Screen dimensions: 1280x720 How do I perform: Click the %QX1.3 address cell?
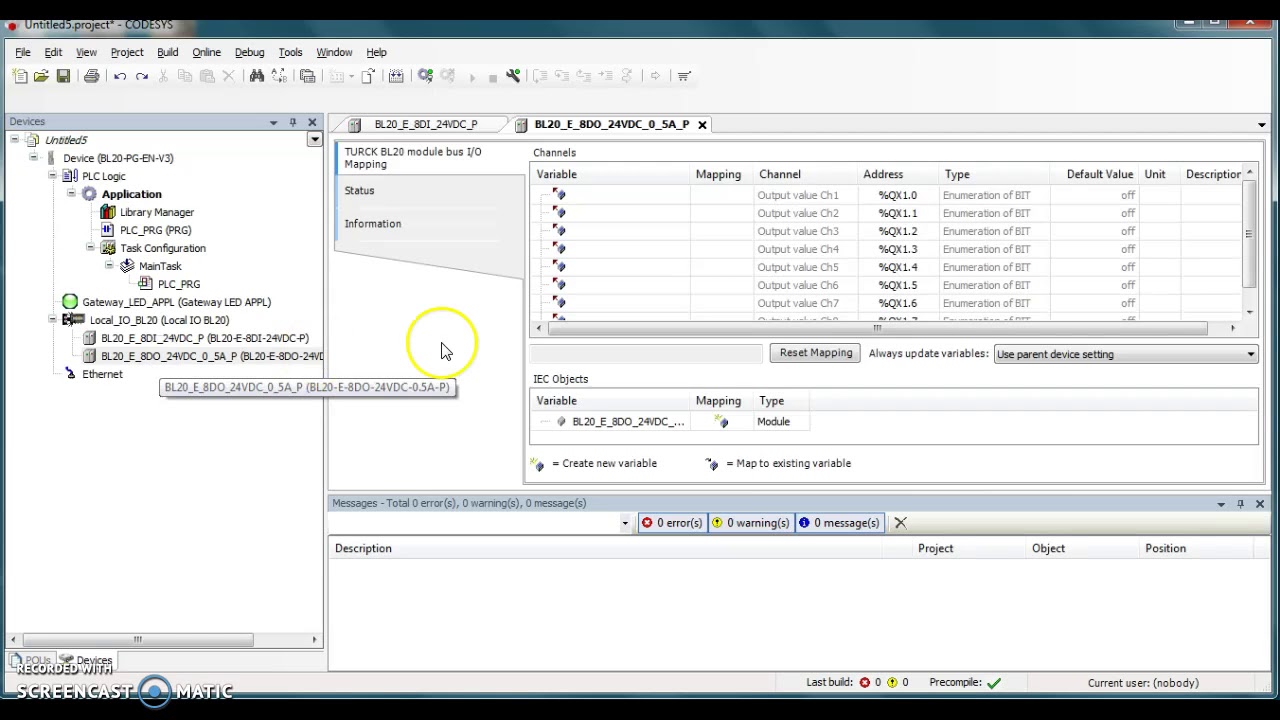point(897,249)
